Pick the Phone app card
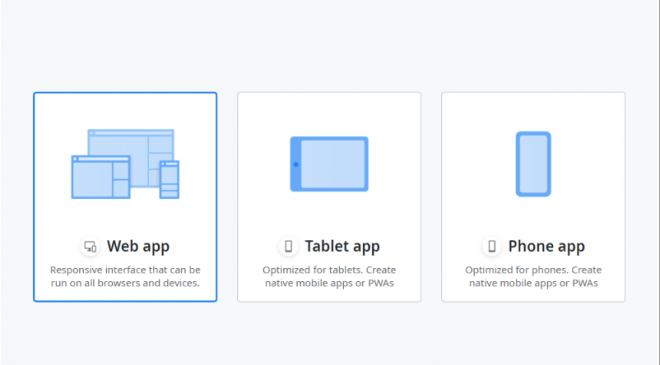The image size is (660, 365). (x=533, y=197)
